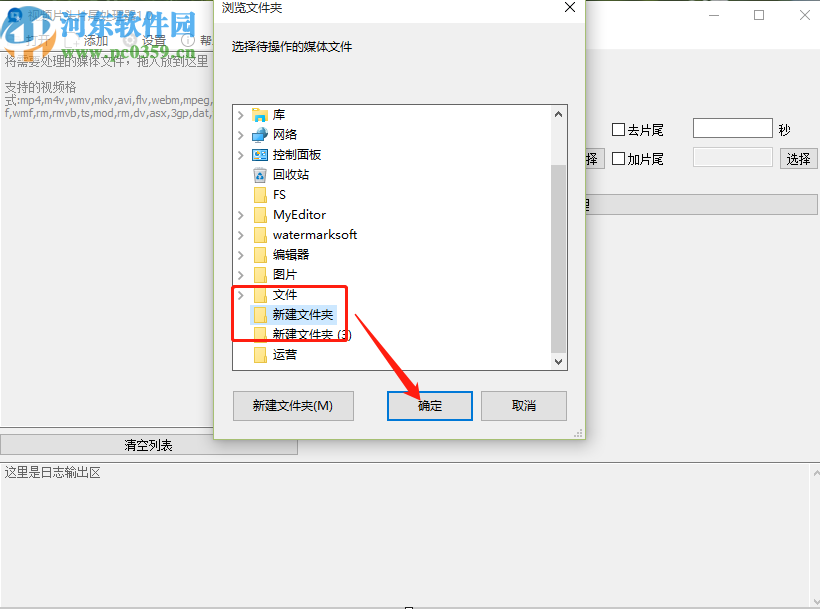Enable the 去片尾 checkbox

click(x=618, y=129)
